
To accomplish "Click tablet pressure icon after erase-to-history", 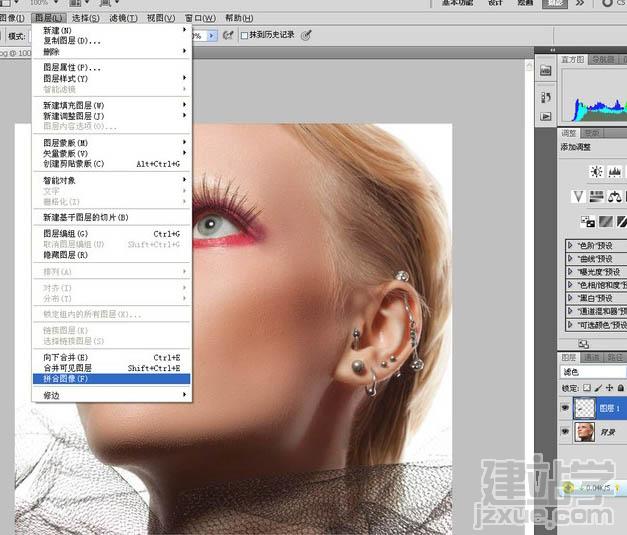I will pos(306,35).
